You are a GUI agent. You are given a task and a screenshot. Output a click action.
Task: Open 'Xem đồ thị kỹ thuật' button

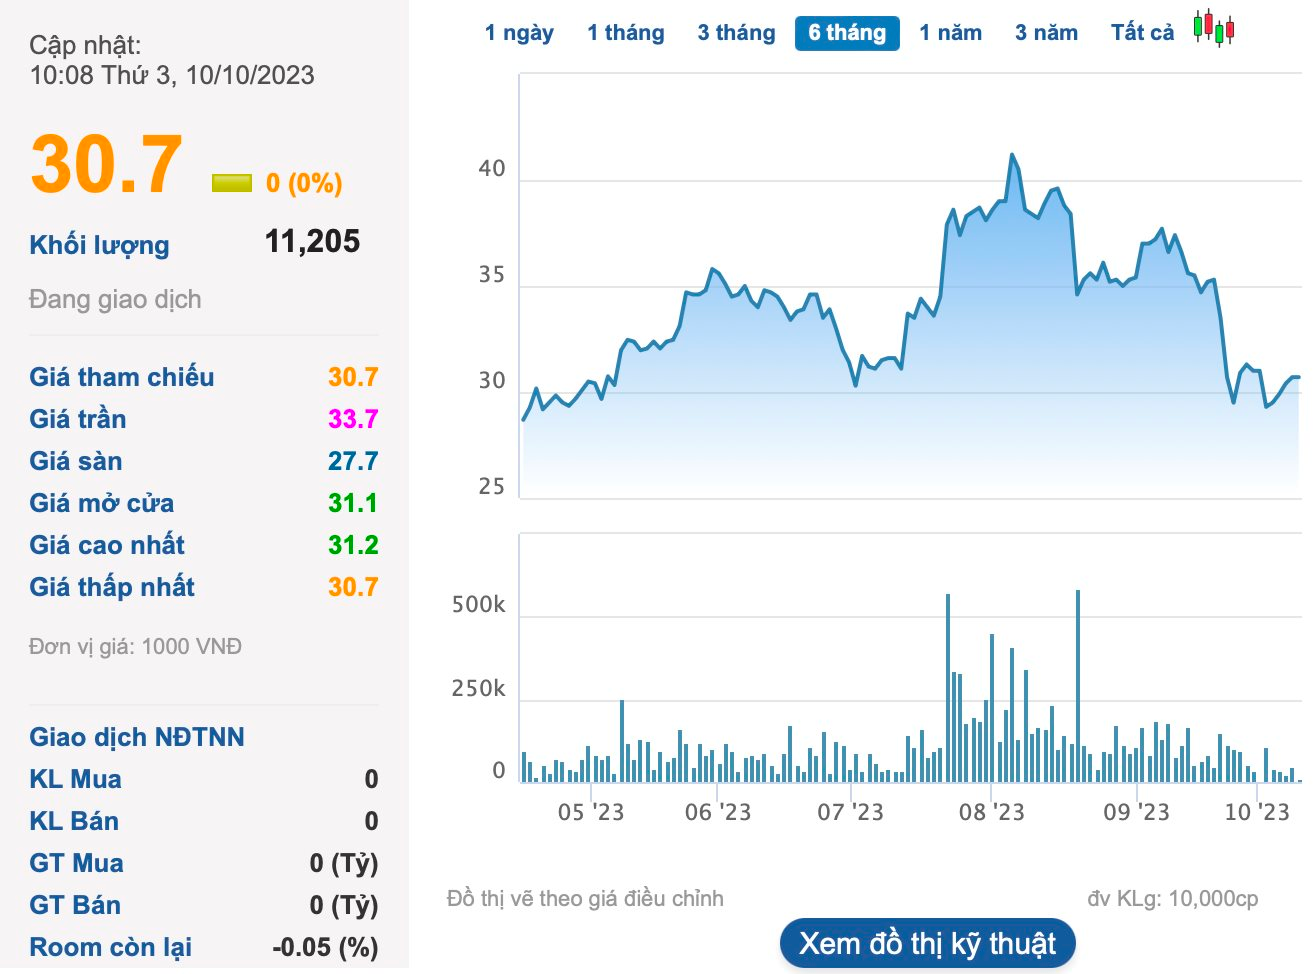click(x=927, y=943)
